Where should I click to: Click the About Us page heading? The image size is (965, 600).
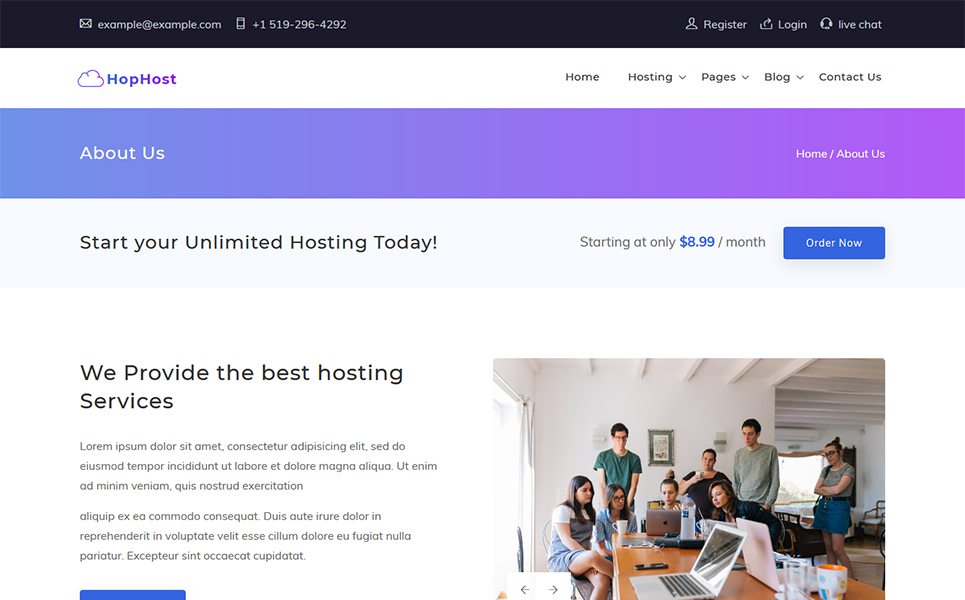point(122,153)
